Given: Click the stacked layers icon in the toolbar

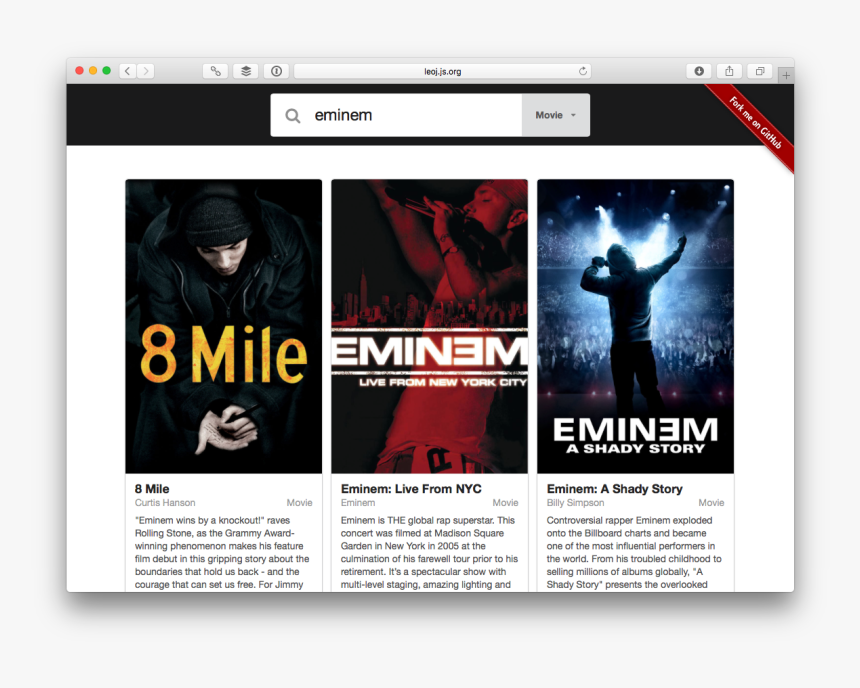Looking at the screenshot, I should click(245, 71).
